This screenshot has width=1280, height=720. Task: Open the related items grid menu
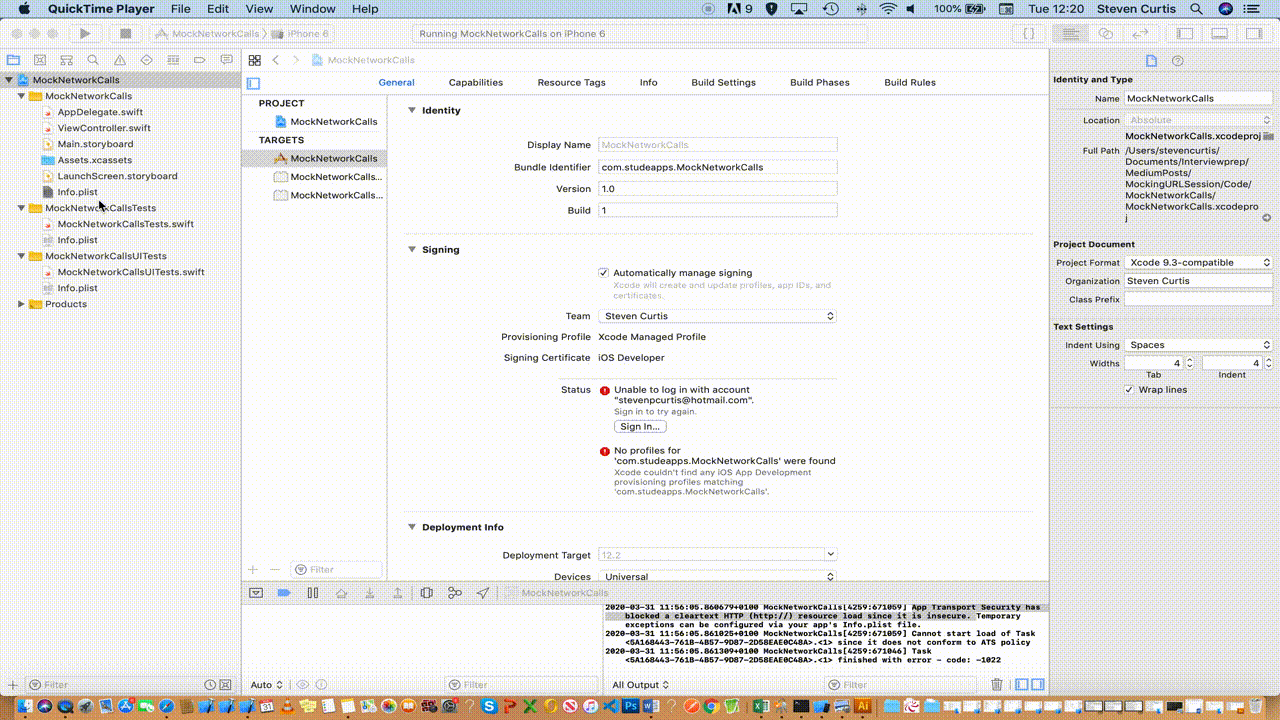[255, 60]
